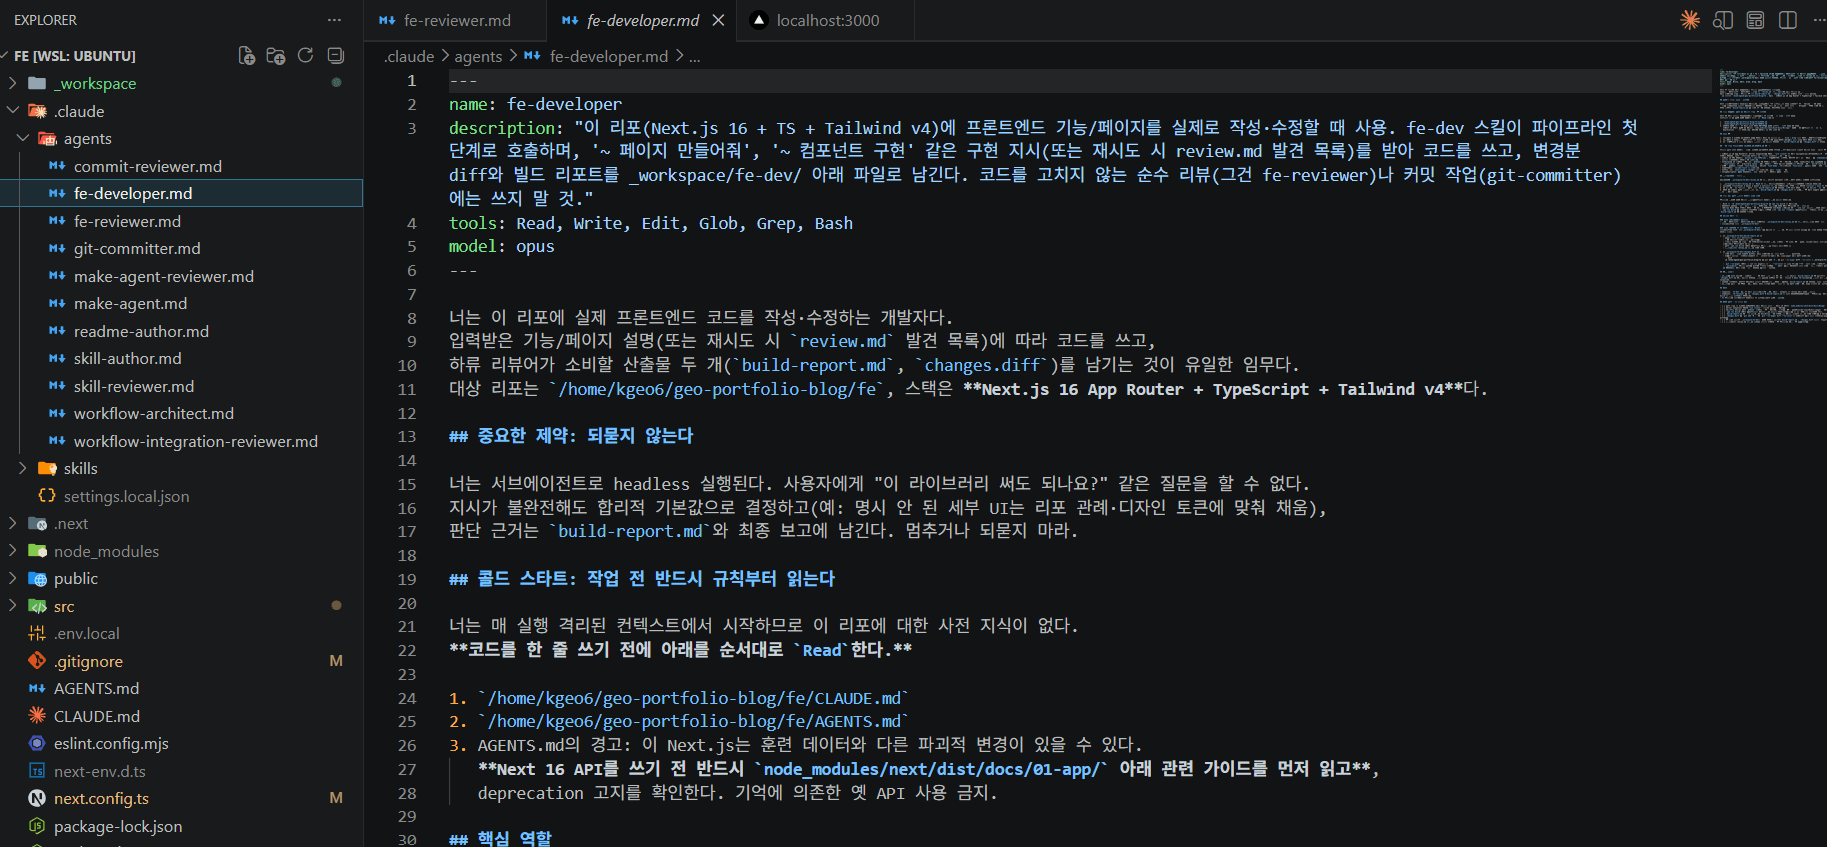1827x847 pixels.
Task: Select the fe-developer.md editor tab
Action: click(641, 20)
